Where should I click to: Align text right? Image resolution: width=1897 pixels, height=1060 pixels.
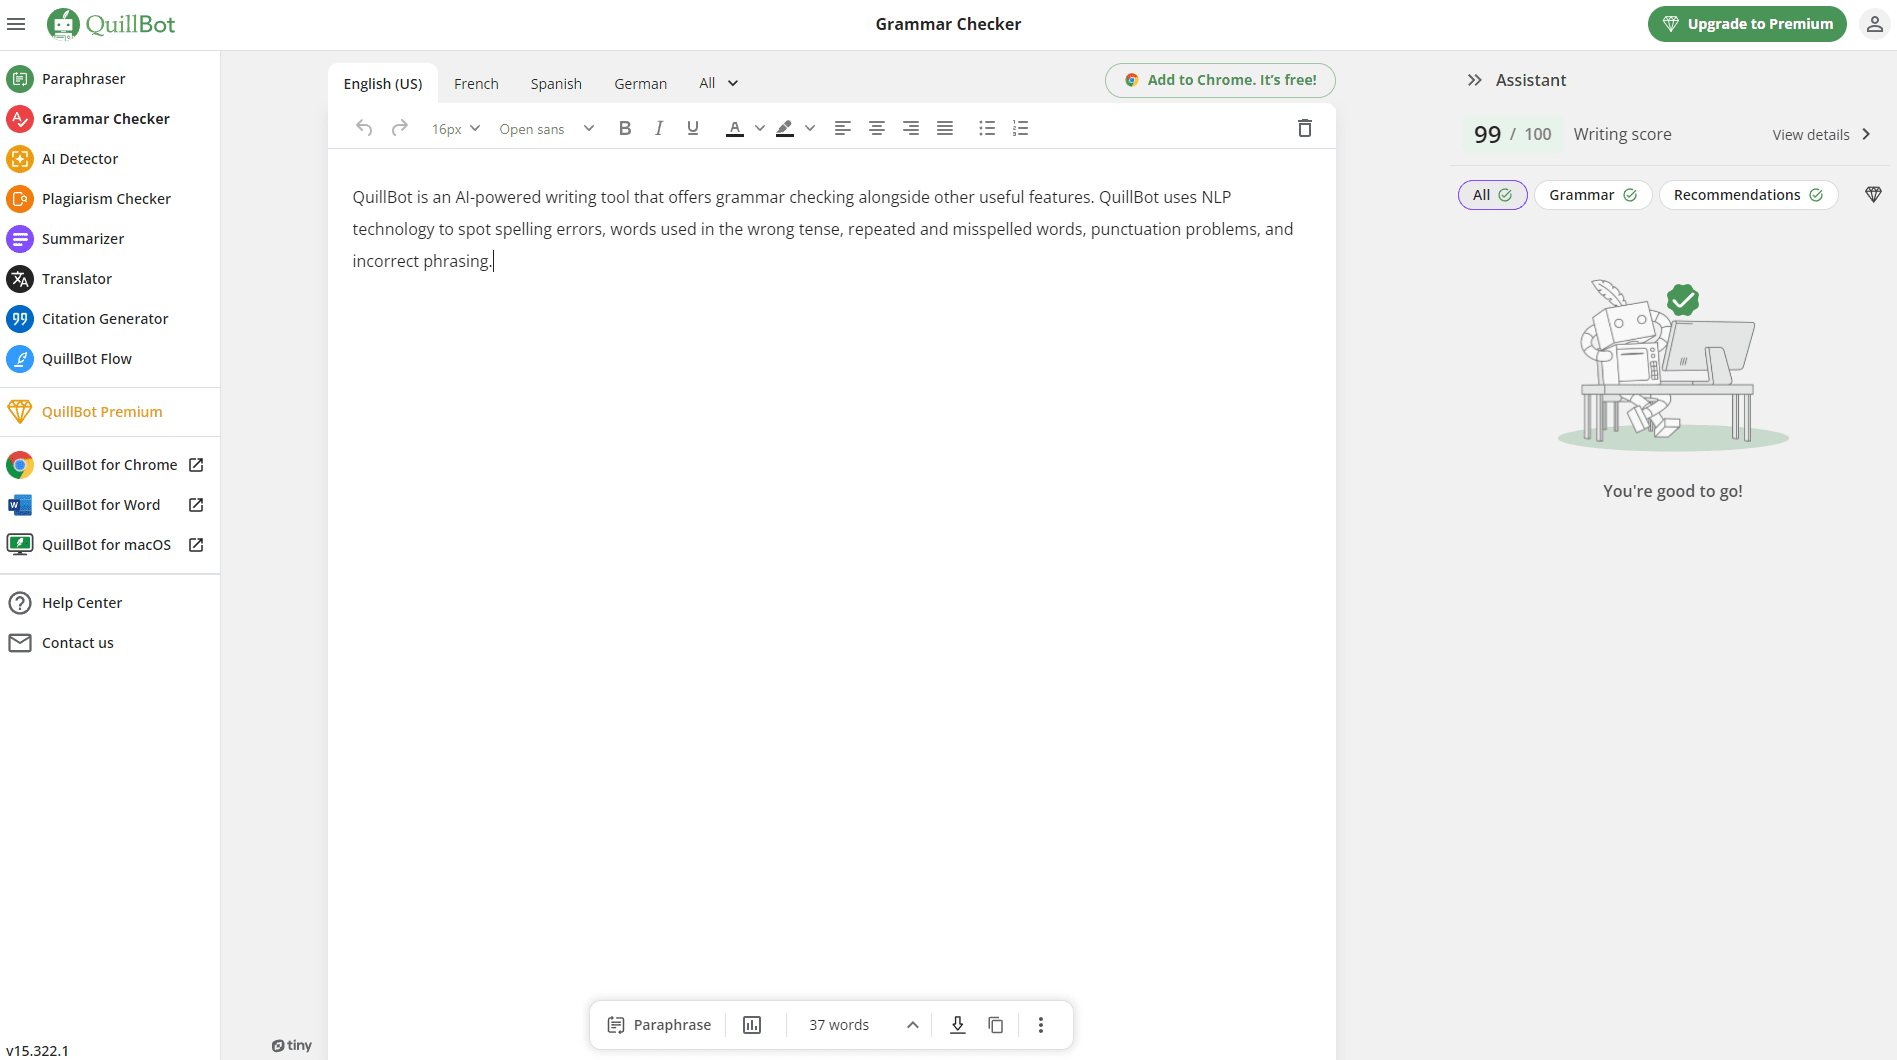[911, 128]
